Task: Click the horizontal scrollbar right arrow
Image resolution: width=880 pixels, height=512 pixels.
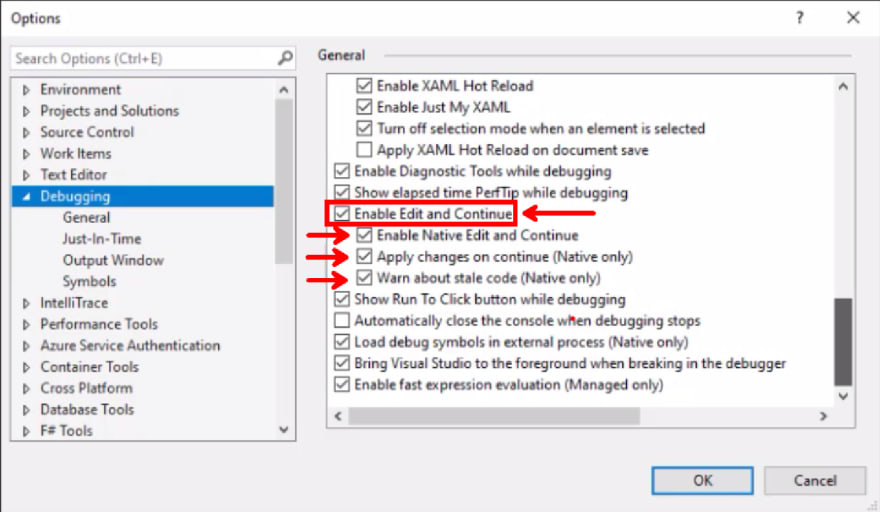Action: [x=823, y=417]
